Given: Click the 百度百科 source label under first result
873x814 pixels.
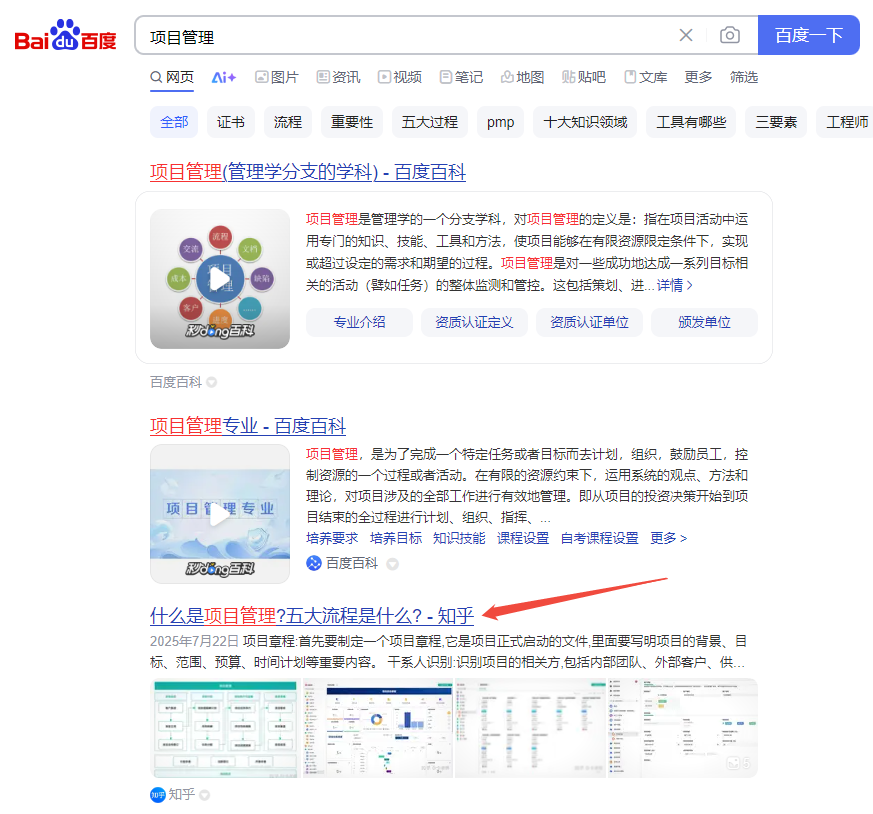Looking at the screenshot, I should [176, 383].
